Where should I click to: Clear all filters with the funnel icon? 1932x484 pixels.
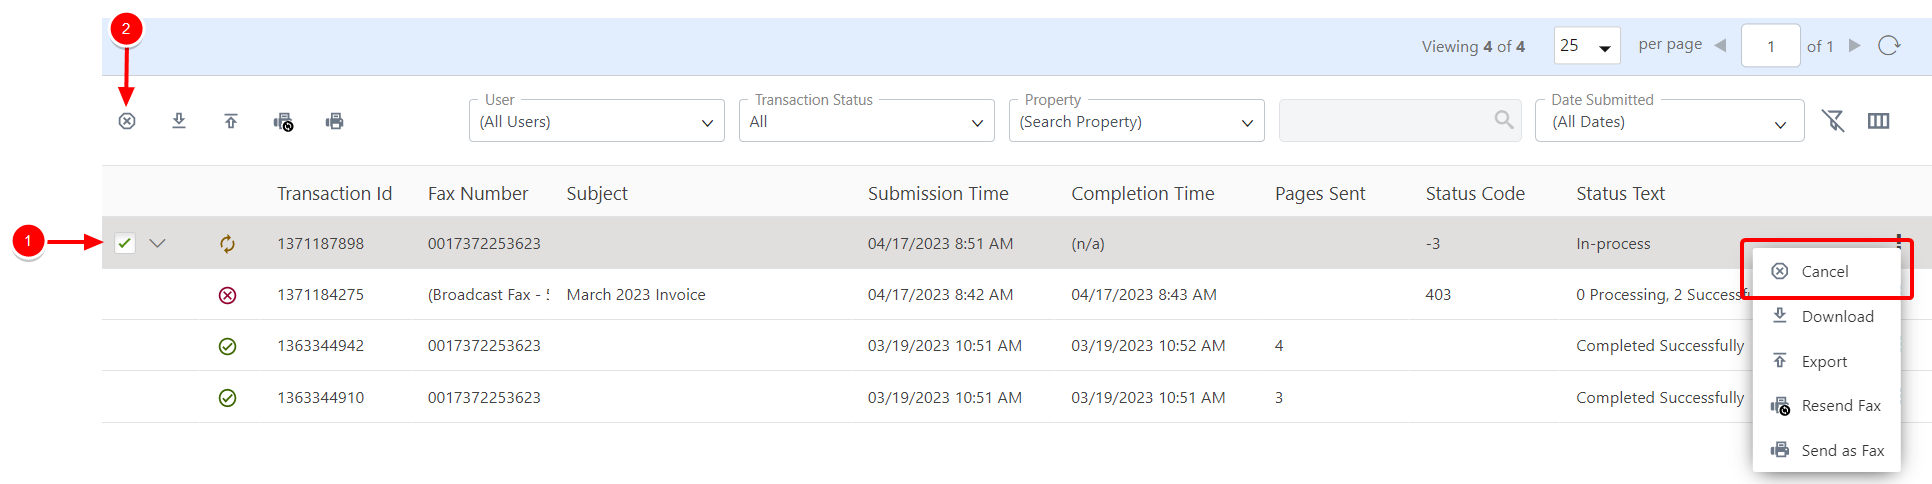pyautogui.click(x=1833, y=121)
